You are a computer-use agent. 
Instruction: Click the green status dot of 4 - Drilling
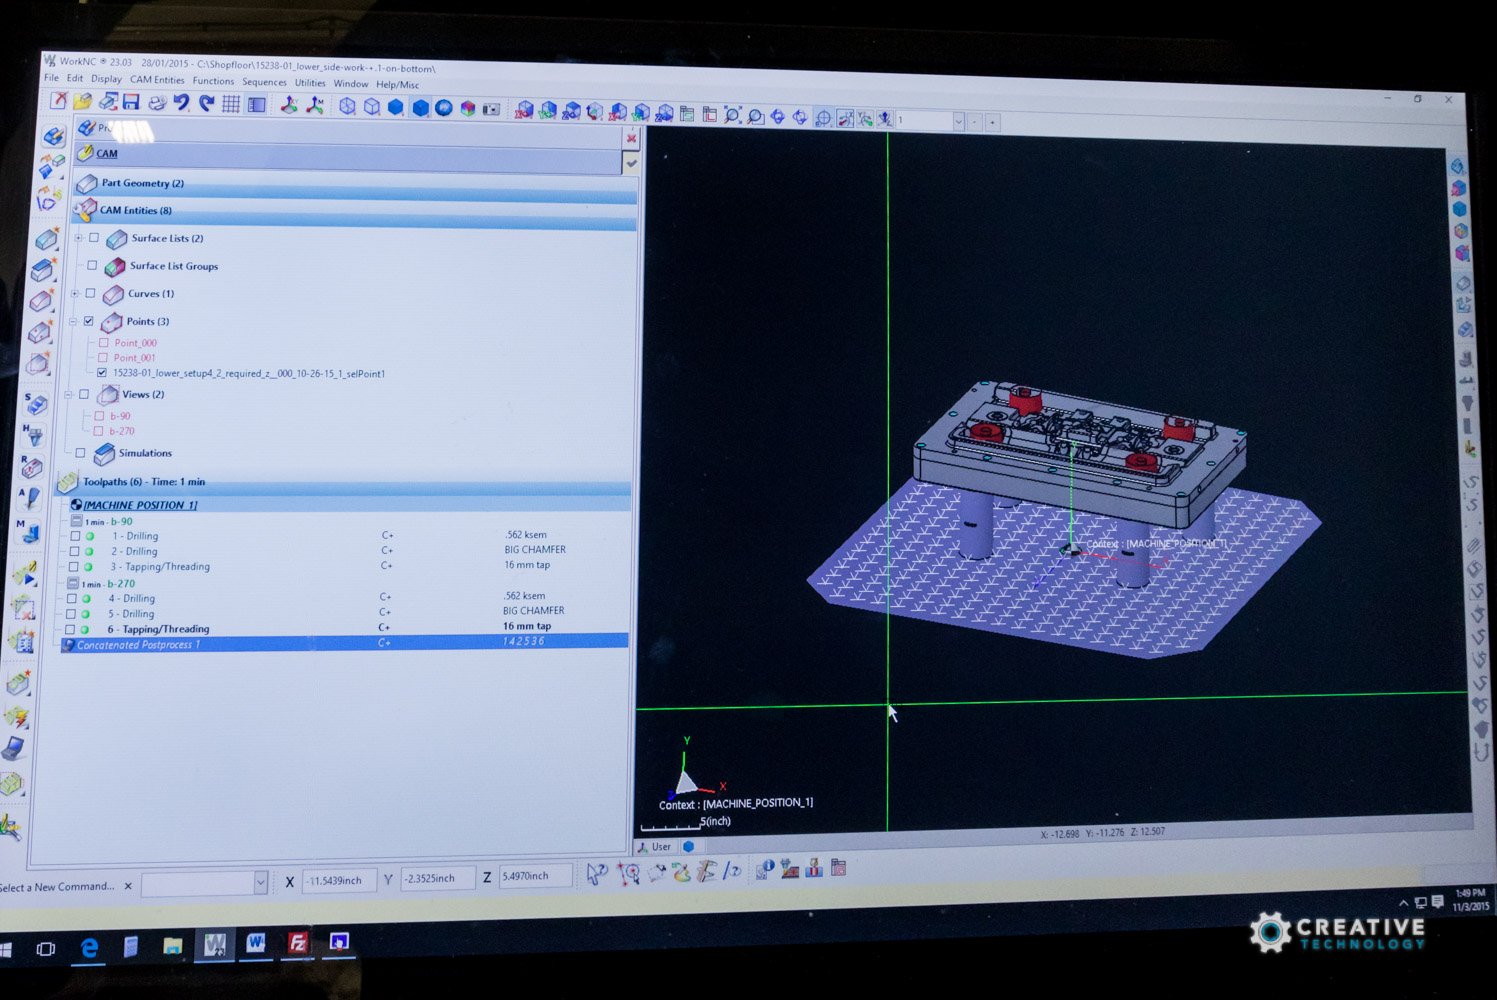87,599
